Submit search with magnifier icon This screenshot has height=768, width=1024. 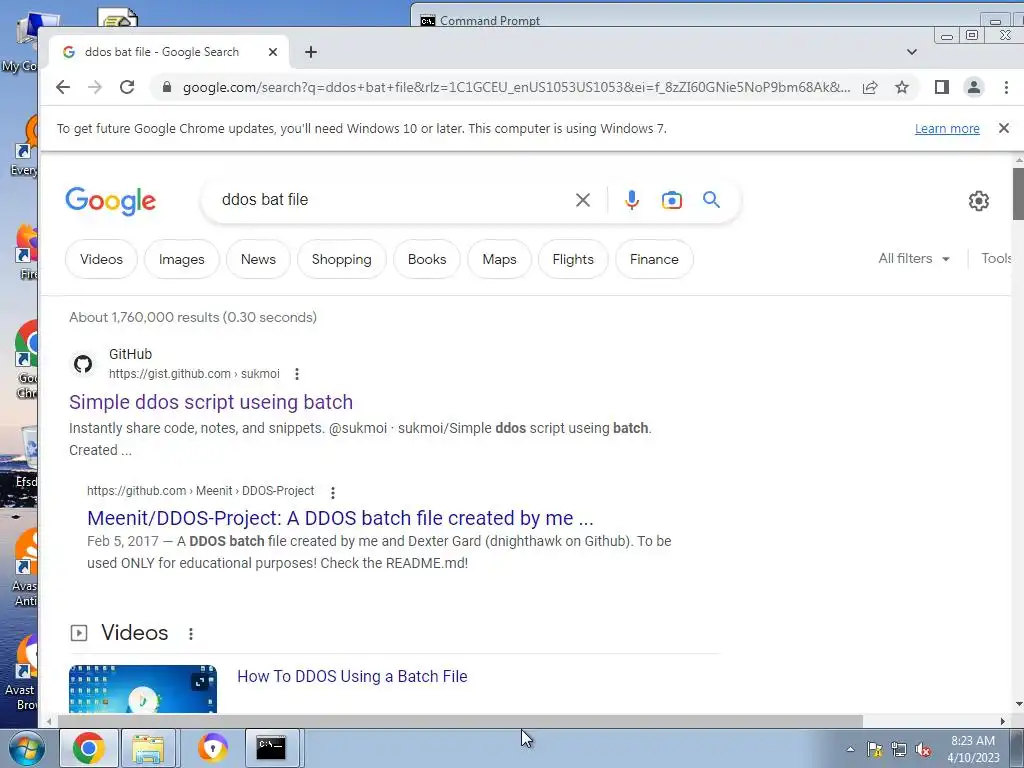[x=711, y=200]
